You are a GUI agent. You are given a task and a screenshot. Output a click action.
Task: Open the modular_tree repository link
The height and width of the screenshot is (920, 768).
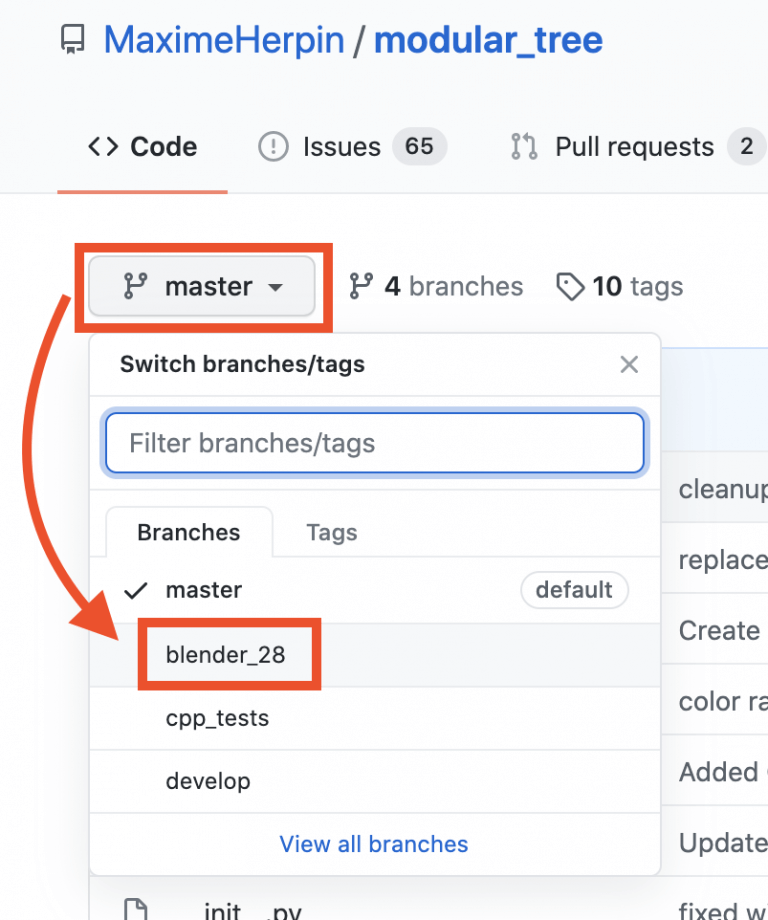click(x=488, y=40)
